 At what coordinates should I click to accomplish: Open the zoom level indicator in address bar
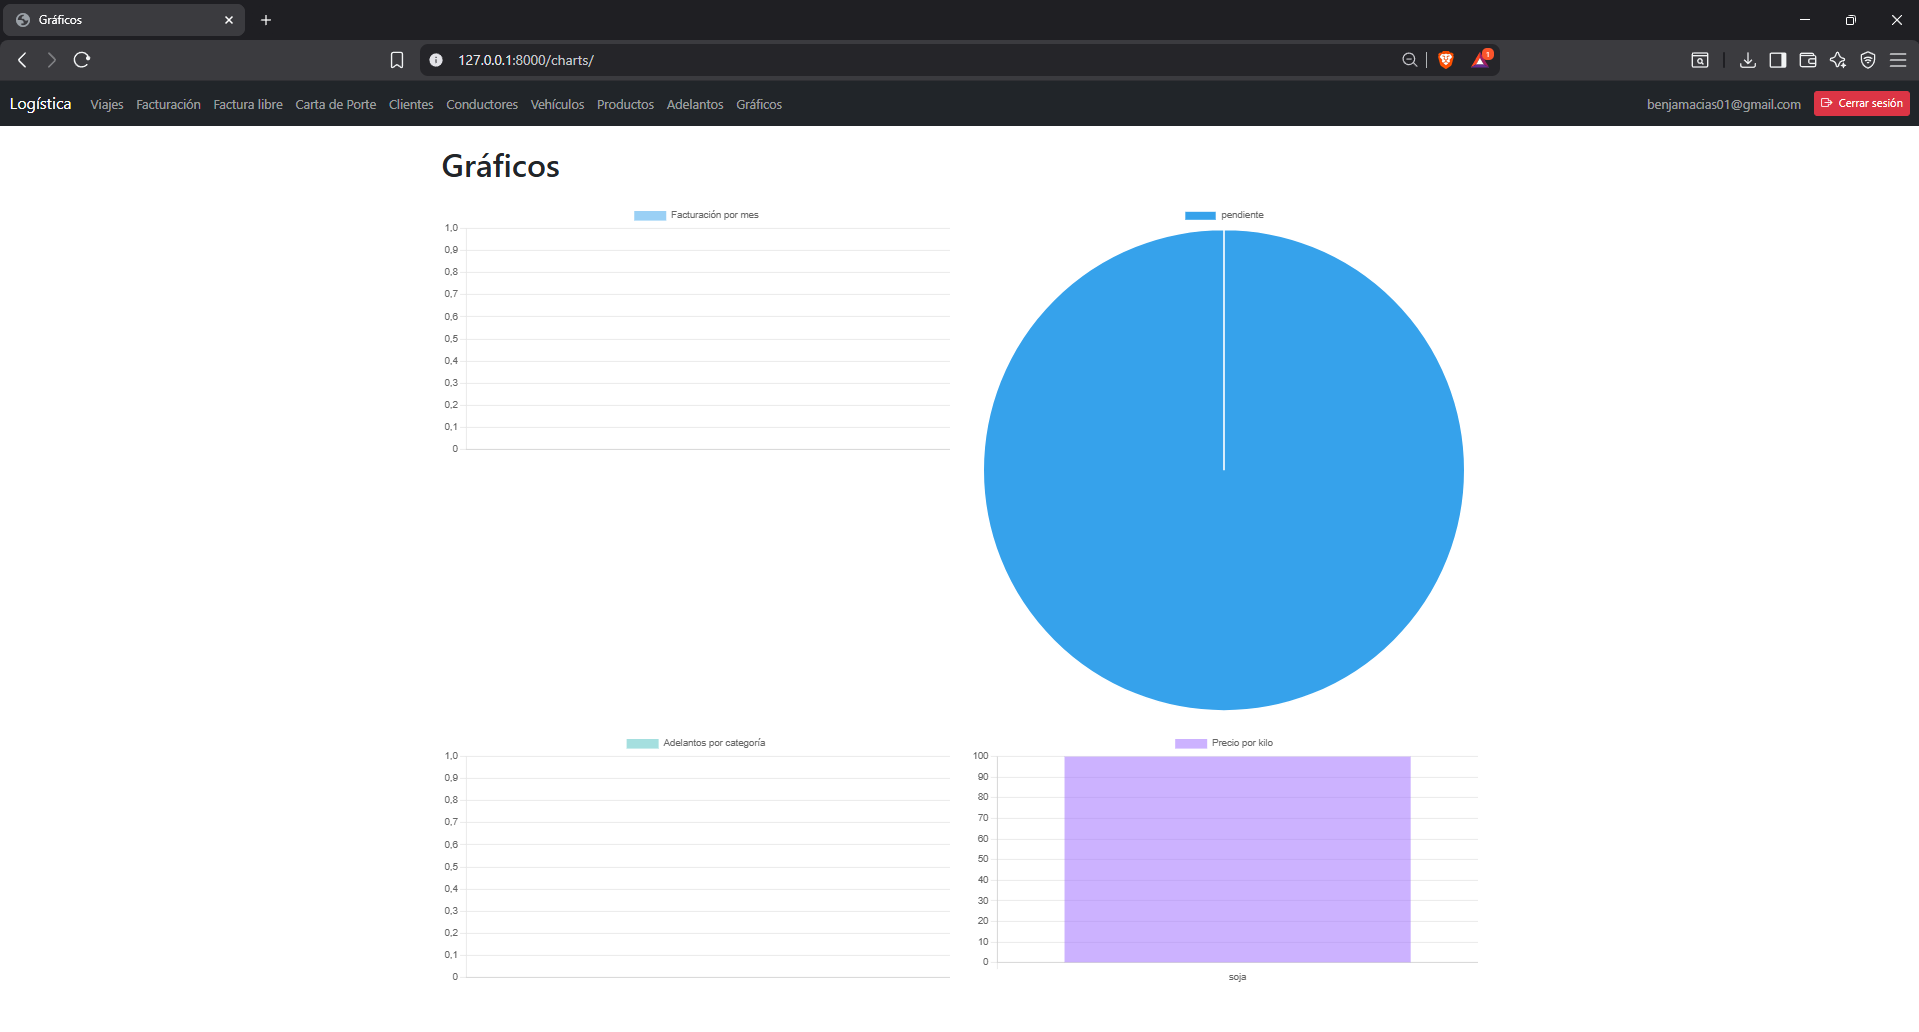coord(1409,60)
